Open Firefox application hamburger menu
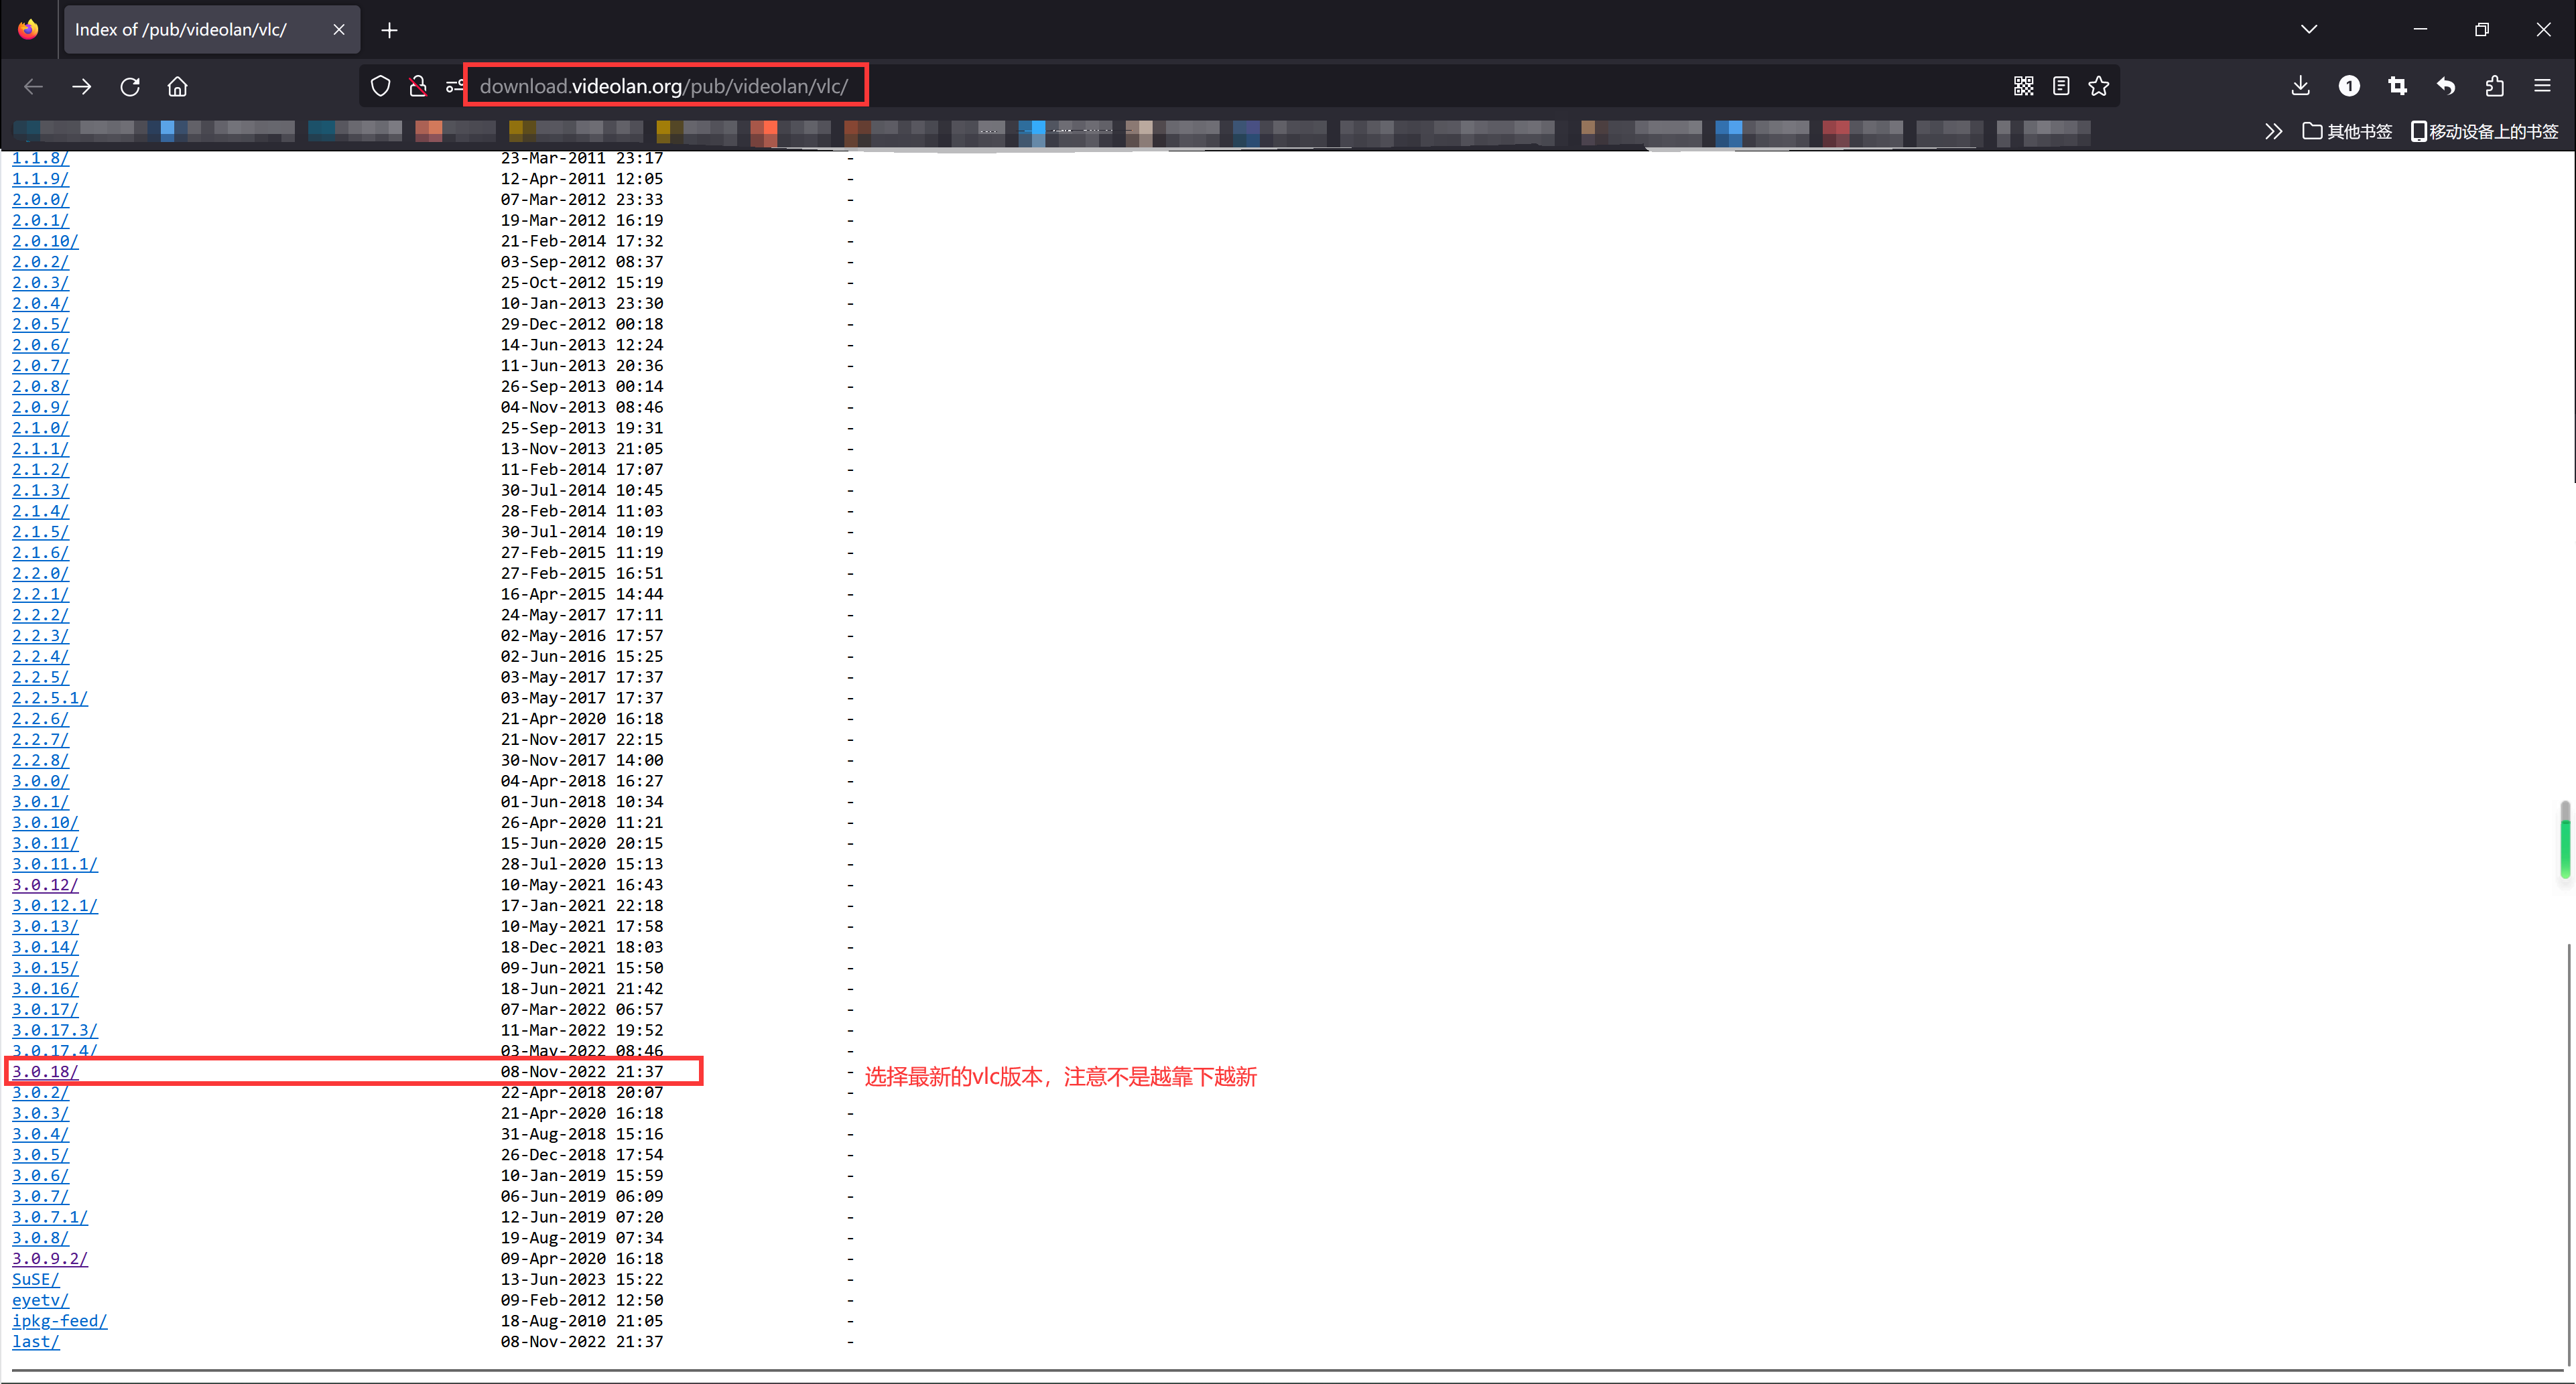 click(x=2542, y=86)
